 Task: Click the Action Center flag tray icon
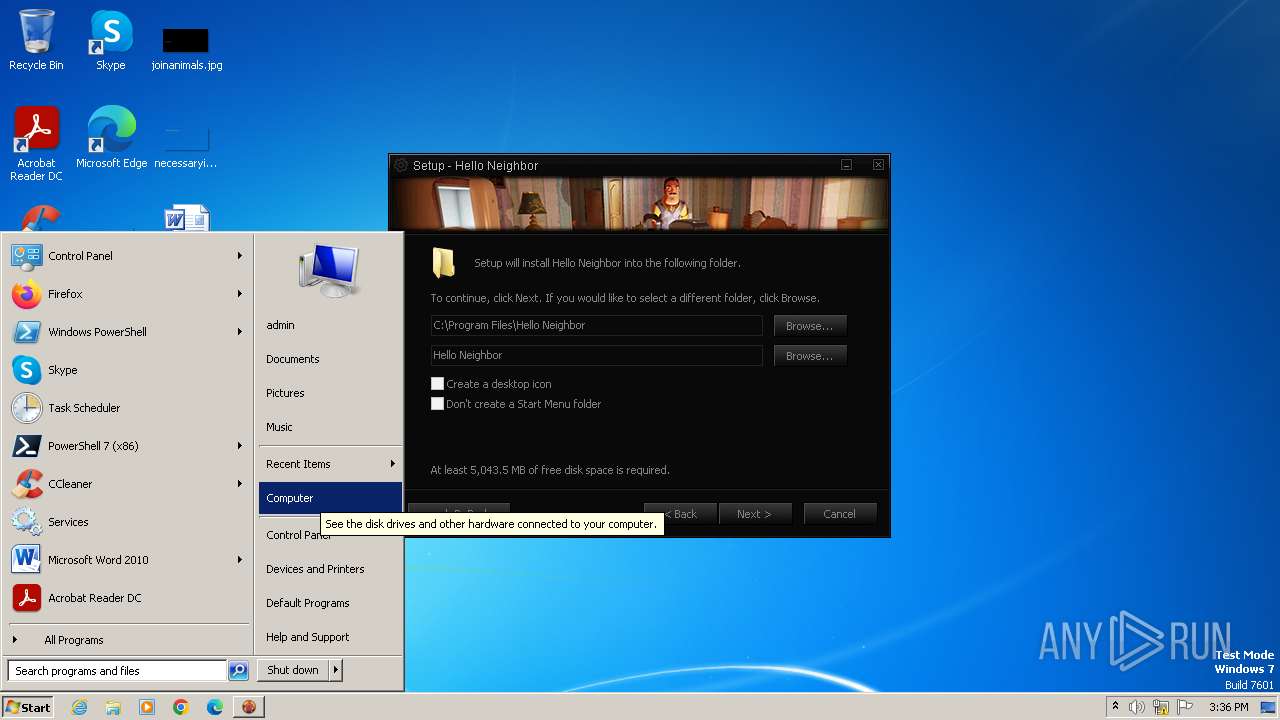[x=1185, y=707]
